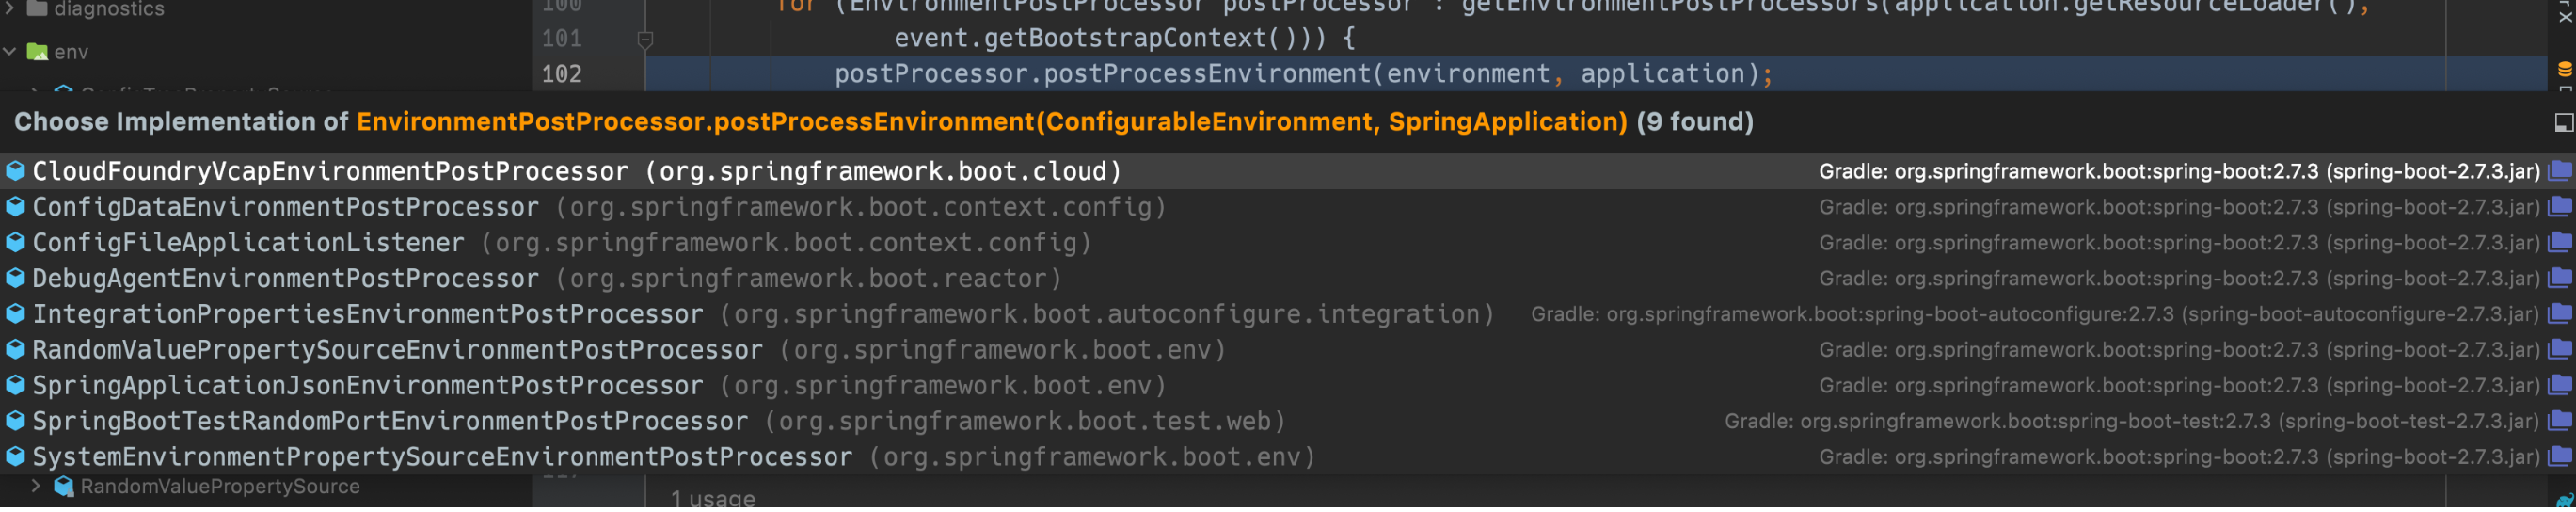2576x512 pixels.
Task: Select CloudFoundryVcapEnvironmentPostProcessor implementation
Action: pos(1288,172)
